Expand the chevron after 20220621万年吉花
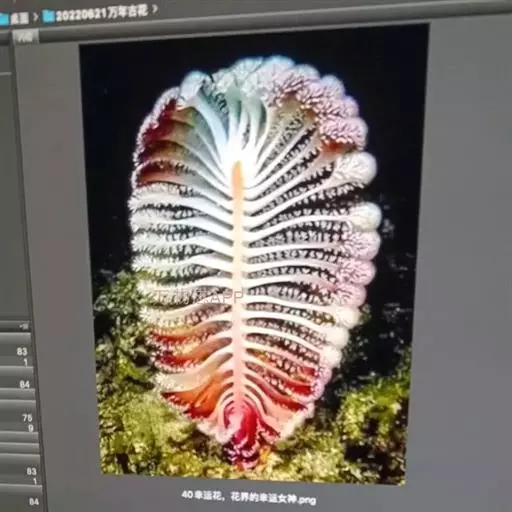The width and height of the screenshot is (512, 512). 154,9
